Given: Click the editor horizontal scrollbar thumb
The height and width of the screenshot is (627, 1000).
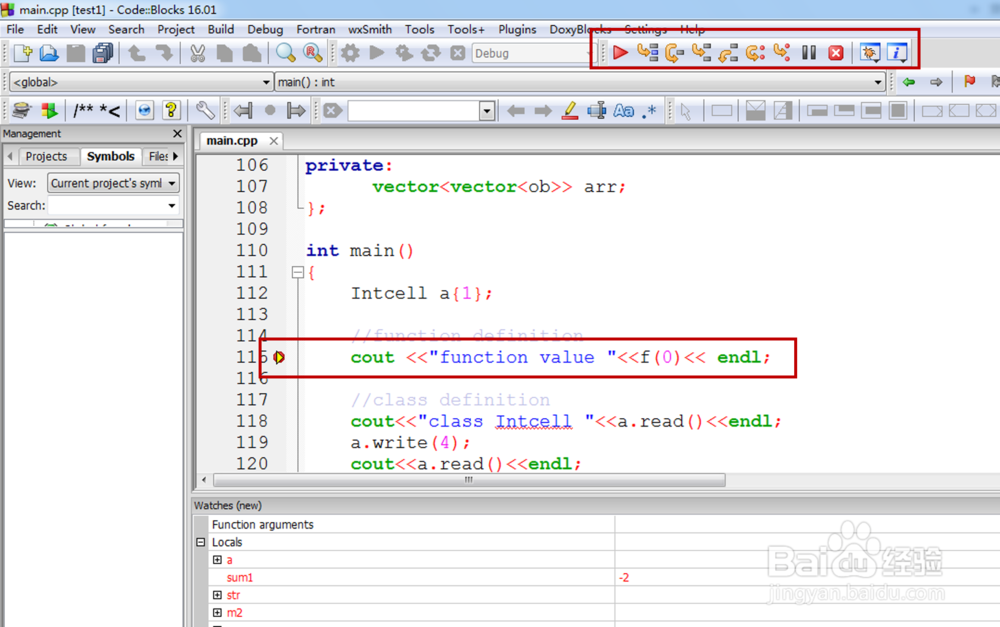Looking at the screenshot, I should (469, 480).
